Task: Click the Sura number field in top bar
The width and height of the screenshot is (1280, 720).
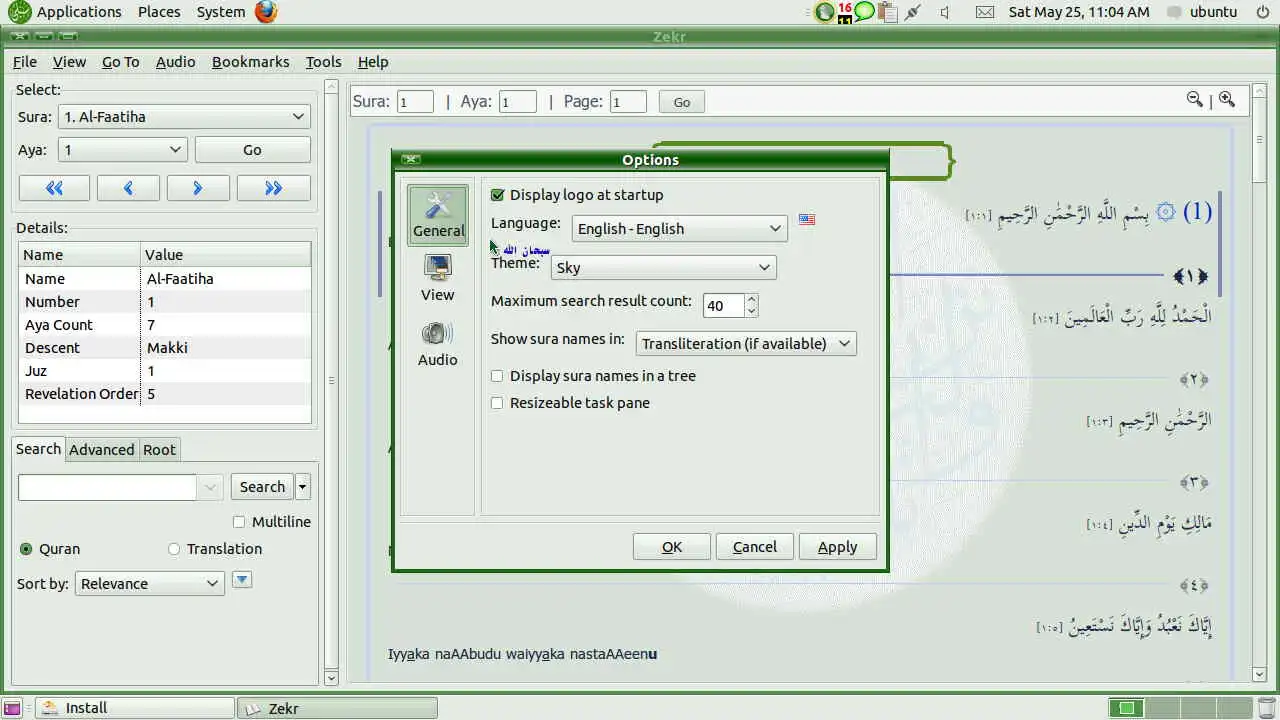Action: (x=415, y=102)
